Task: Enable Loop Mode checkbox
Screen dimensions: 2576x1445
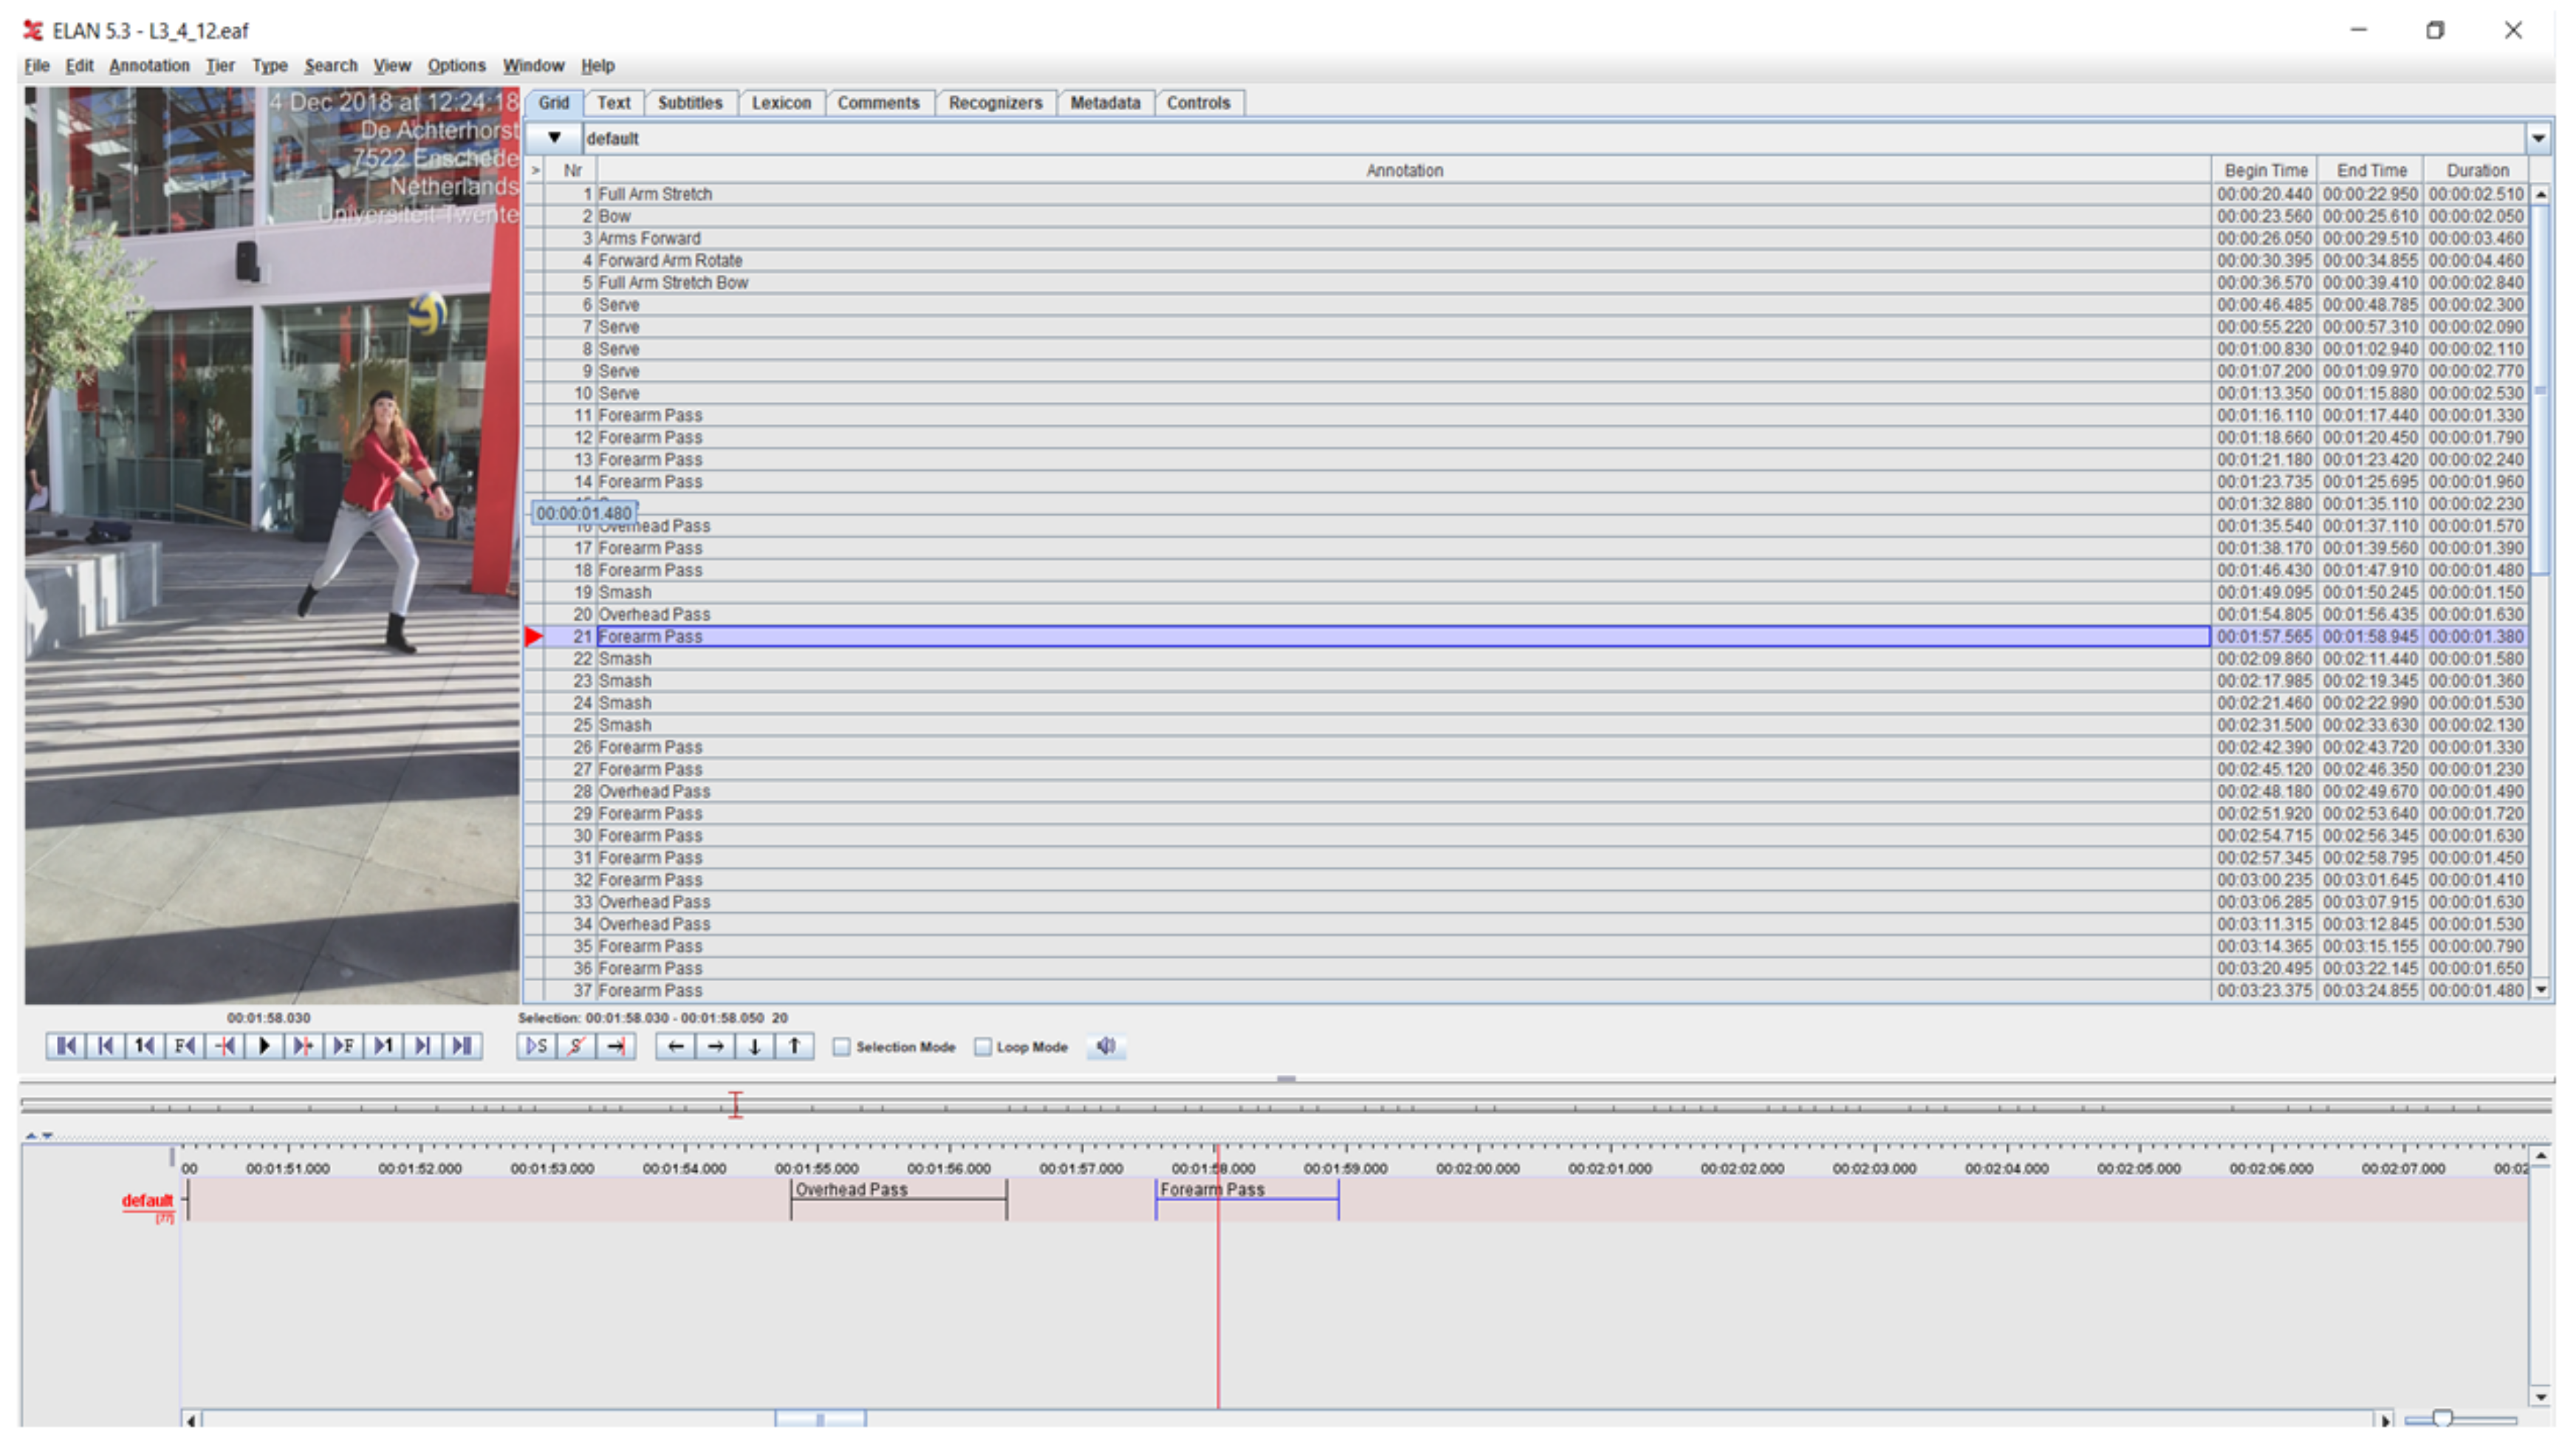Action: click(983, 1047)
